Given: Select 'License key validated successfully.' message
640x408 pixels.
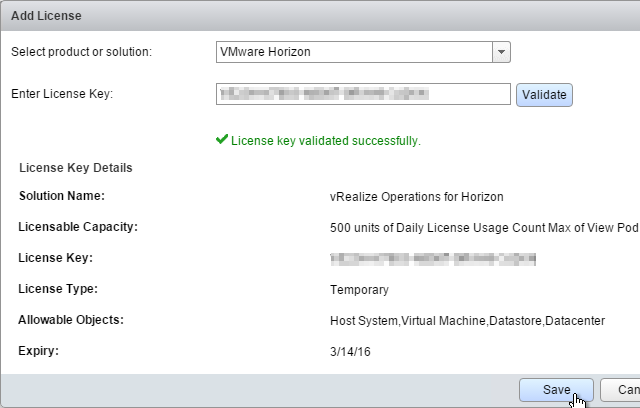Looking at the screenshot, I should 326,141.
